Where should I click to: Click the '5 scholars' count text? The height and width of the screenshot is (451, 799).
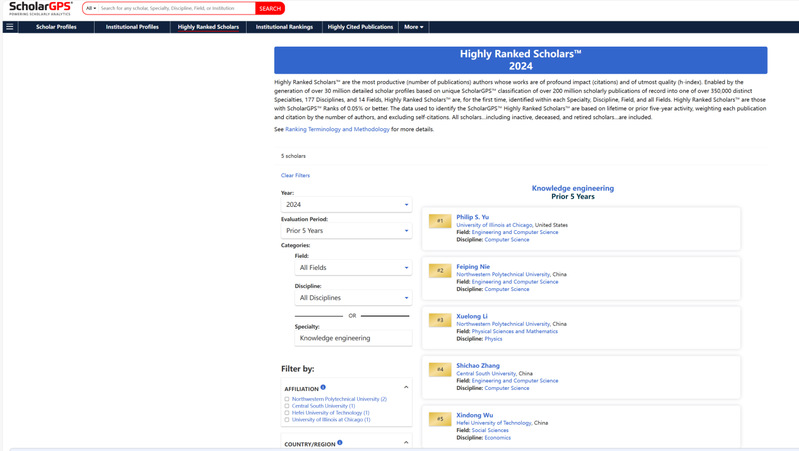coord(294,156)
